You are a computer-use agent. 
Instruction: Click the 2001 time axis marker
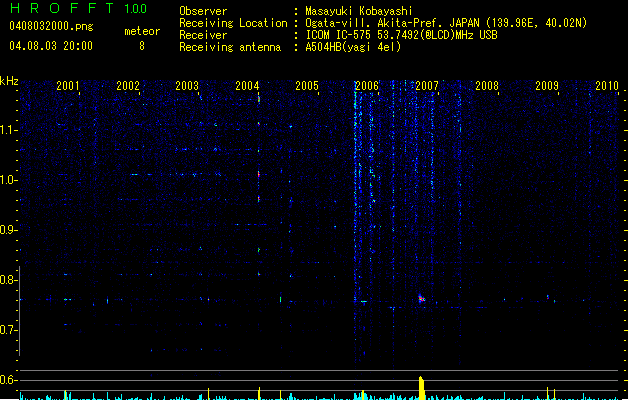[67, 85]
